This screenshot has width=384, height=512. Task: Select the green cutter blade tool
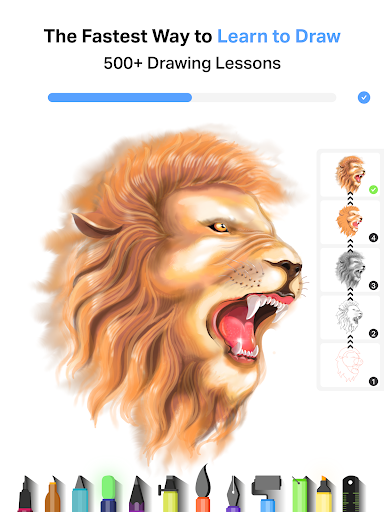tap(299, 495)
